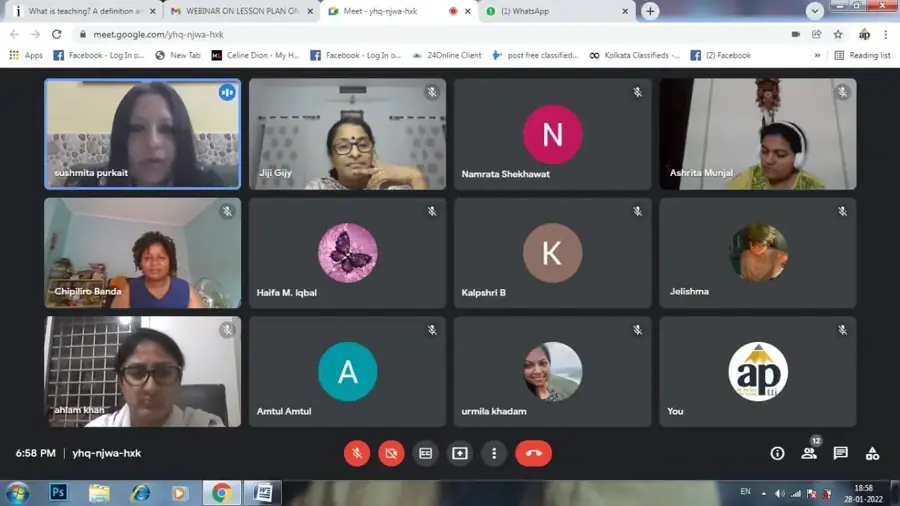The image size is (900, 506).
Task: Click muted mic icon on Namrata Shekhawat tile
Action: click(x=637, y=92)
